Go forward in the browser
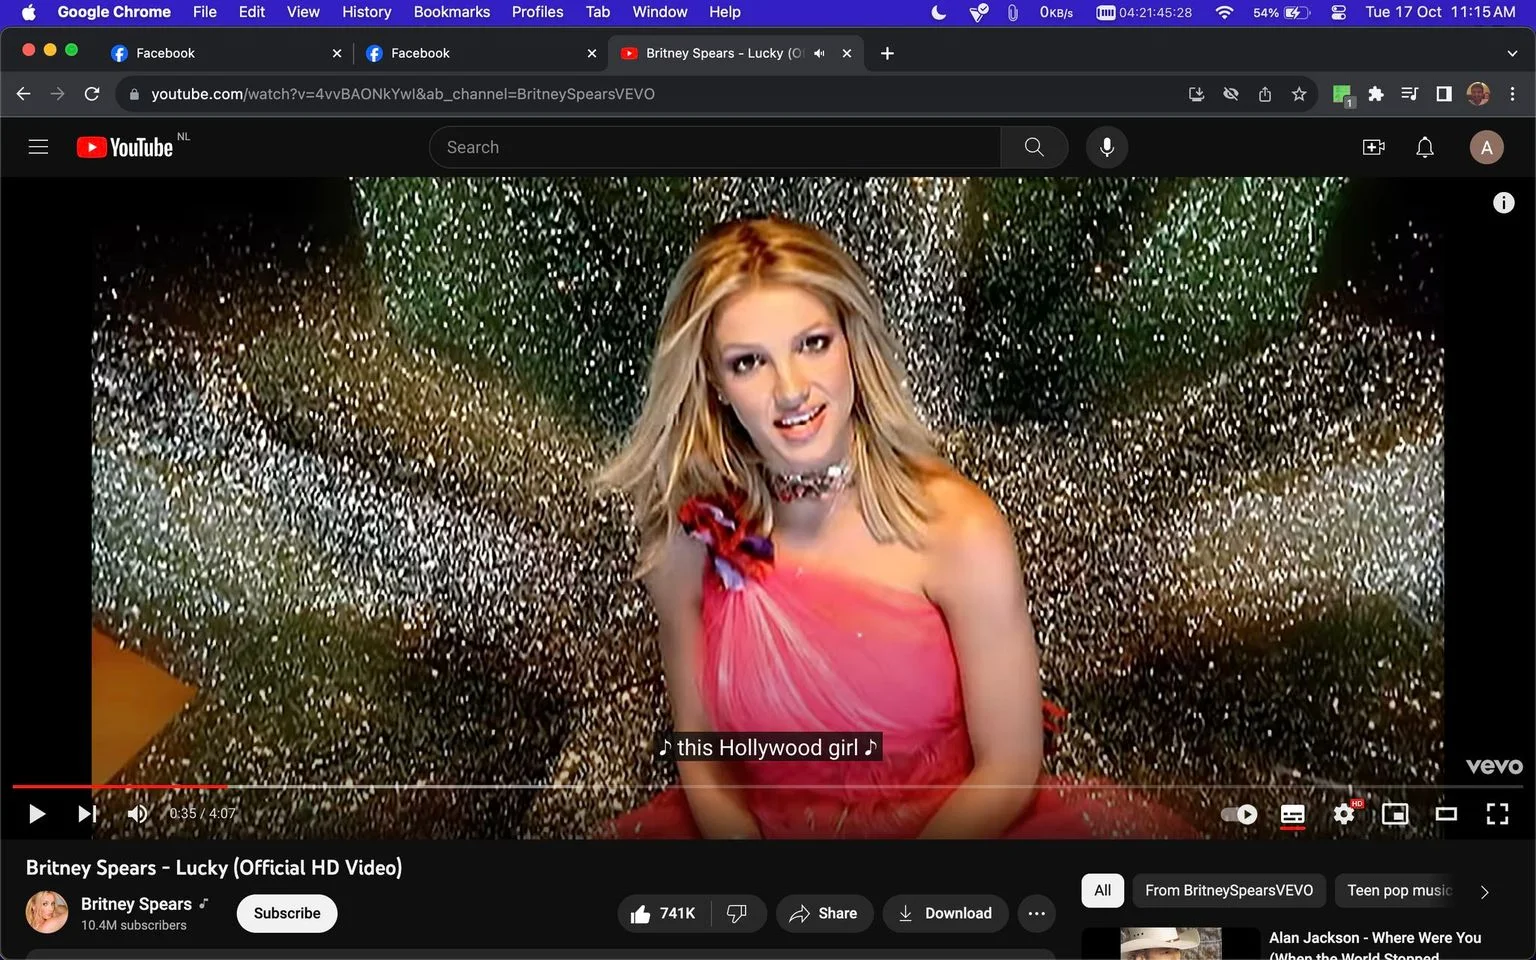Screen dimensions: 1536x960 58,94
